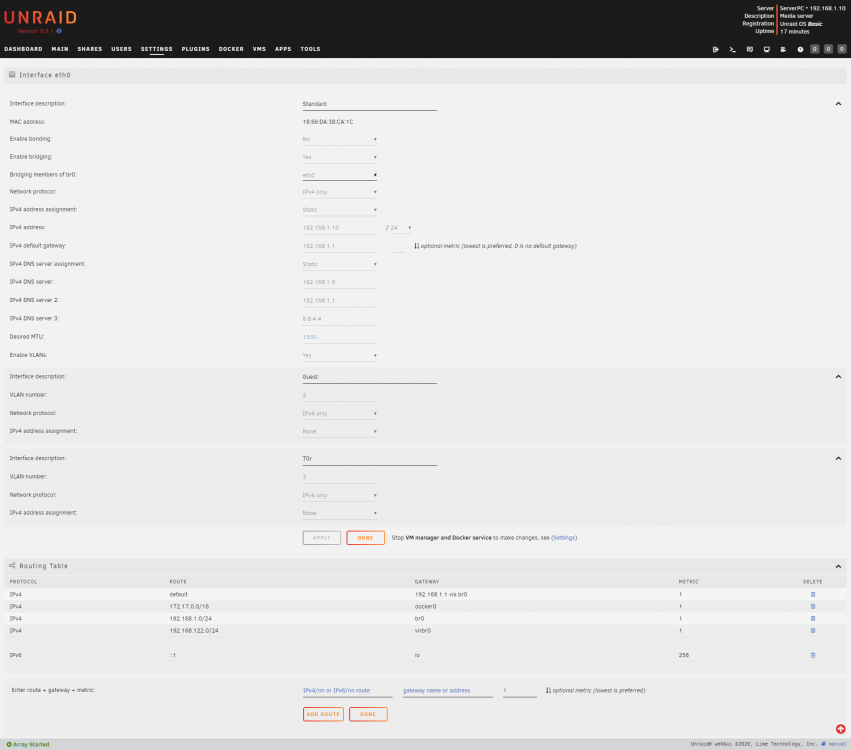Open the Tools tab

(x=310, y=49)
